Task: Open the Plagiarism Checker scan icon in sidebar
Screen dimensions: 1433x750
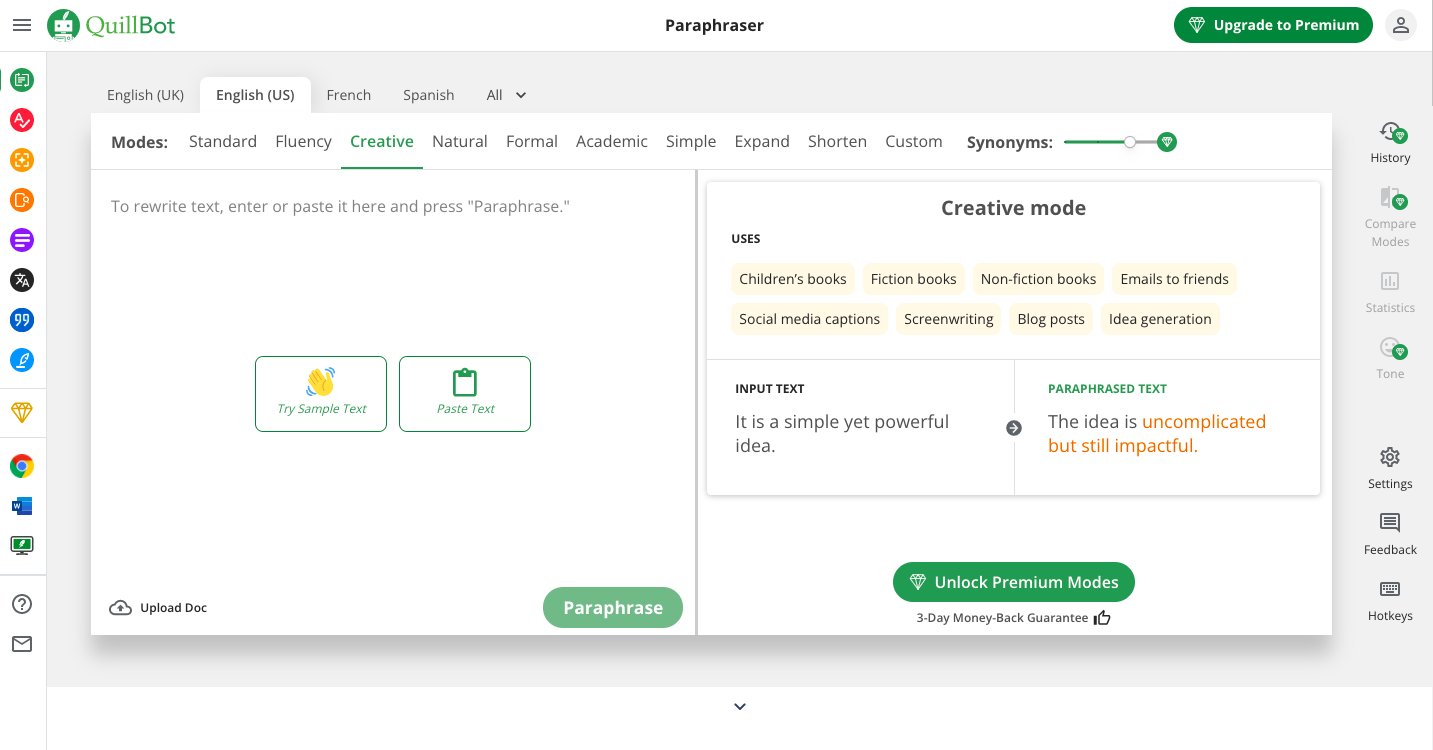Action: [x=22, y=160]
